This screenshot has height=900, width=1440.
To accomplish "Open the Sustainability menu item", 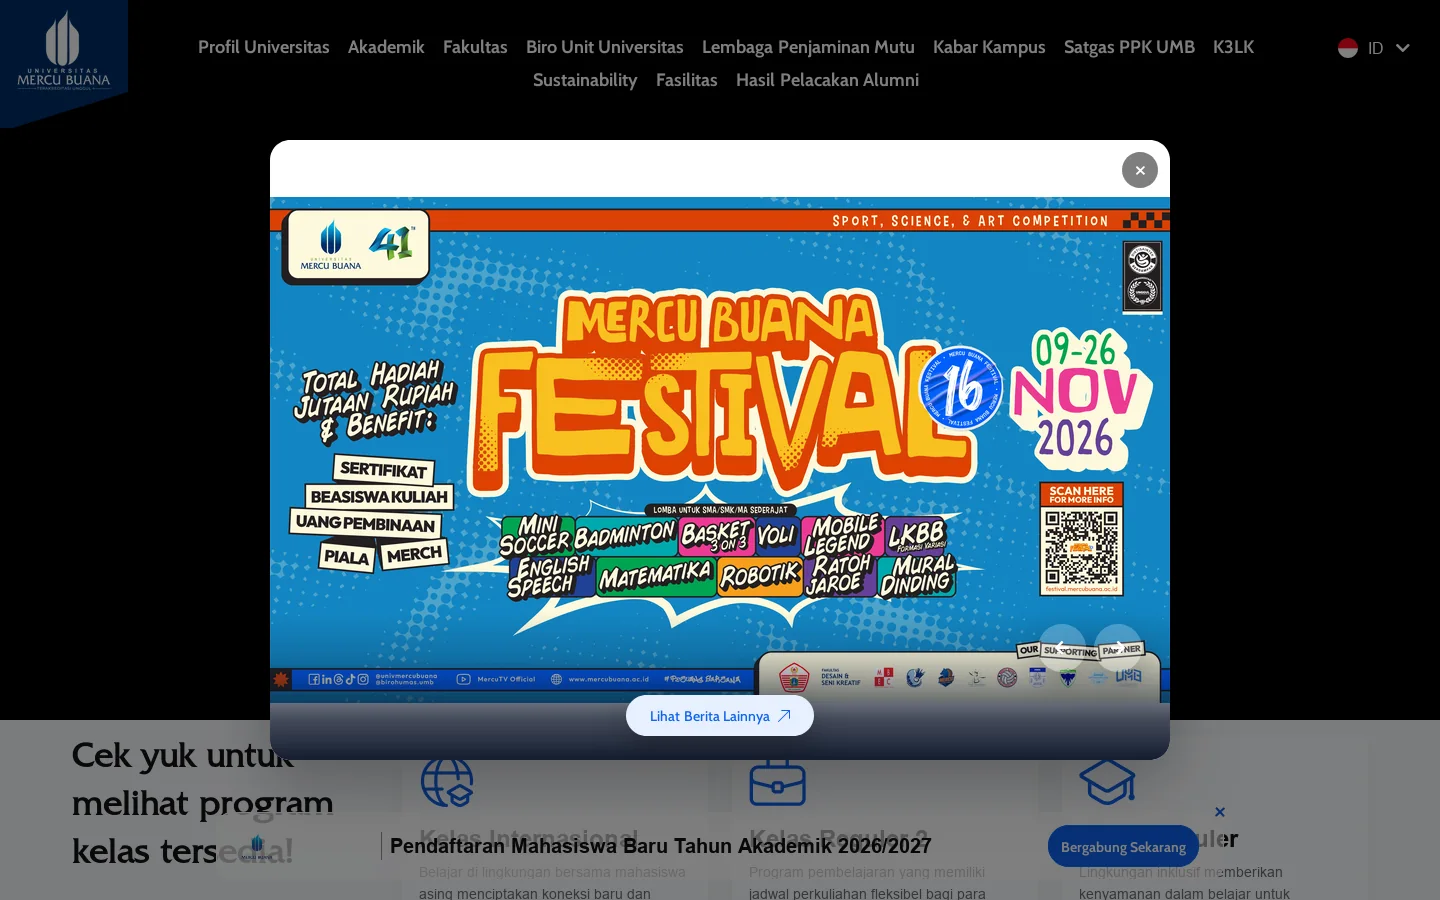I will click(x=585, y=80).
